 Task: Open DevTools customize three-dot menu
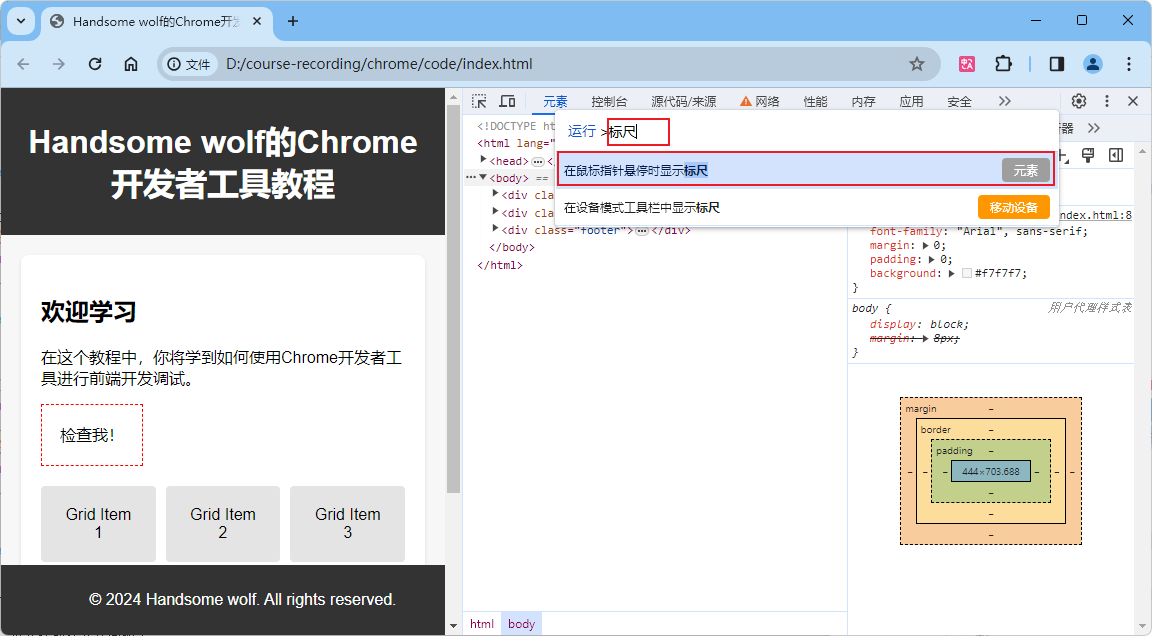(1106, 101)
